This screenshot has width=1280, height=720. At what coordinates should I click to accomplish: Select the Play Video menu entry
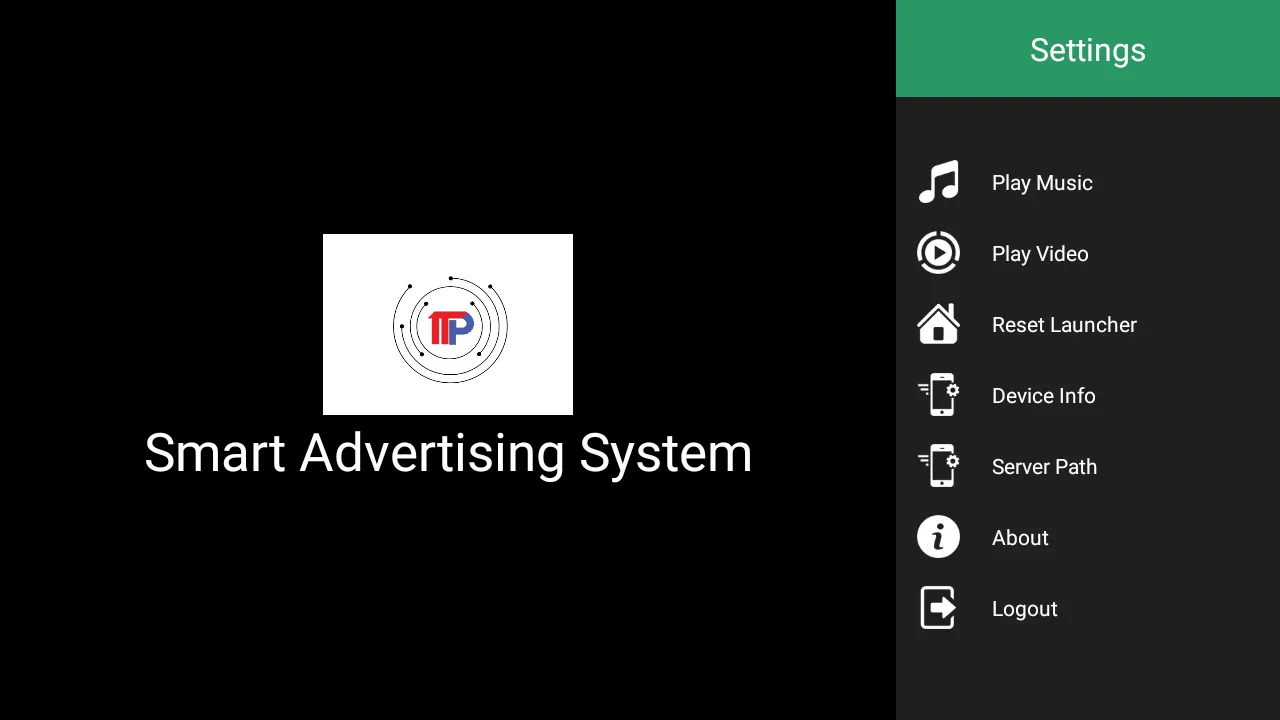tap(1088, 253)
